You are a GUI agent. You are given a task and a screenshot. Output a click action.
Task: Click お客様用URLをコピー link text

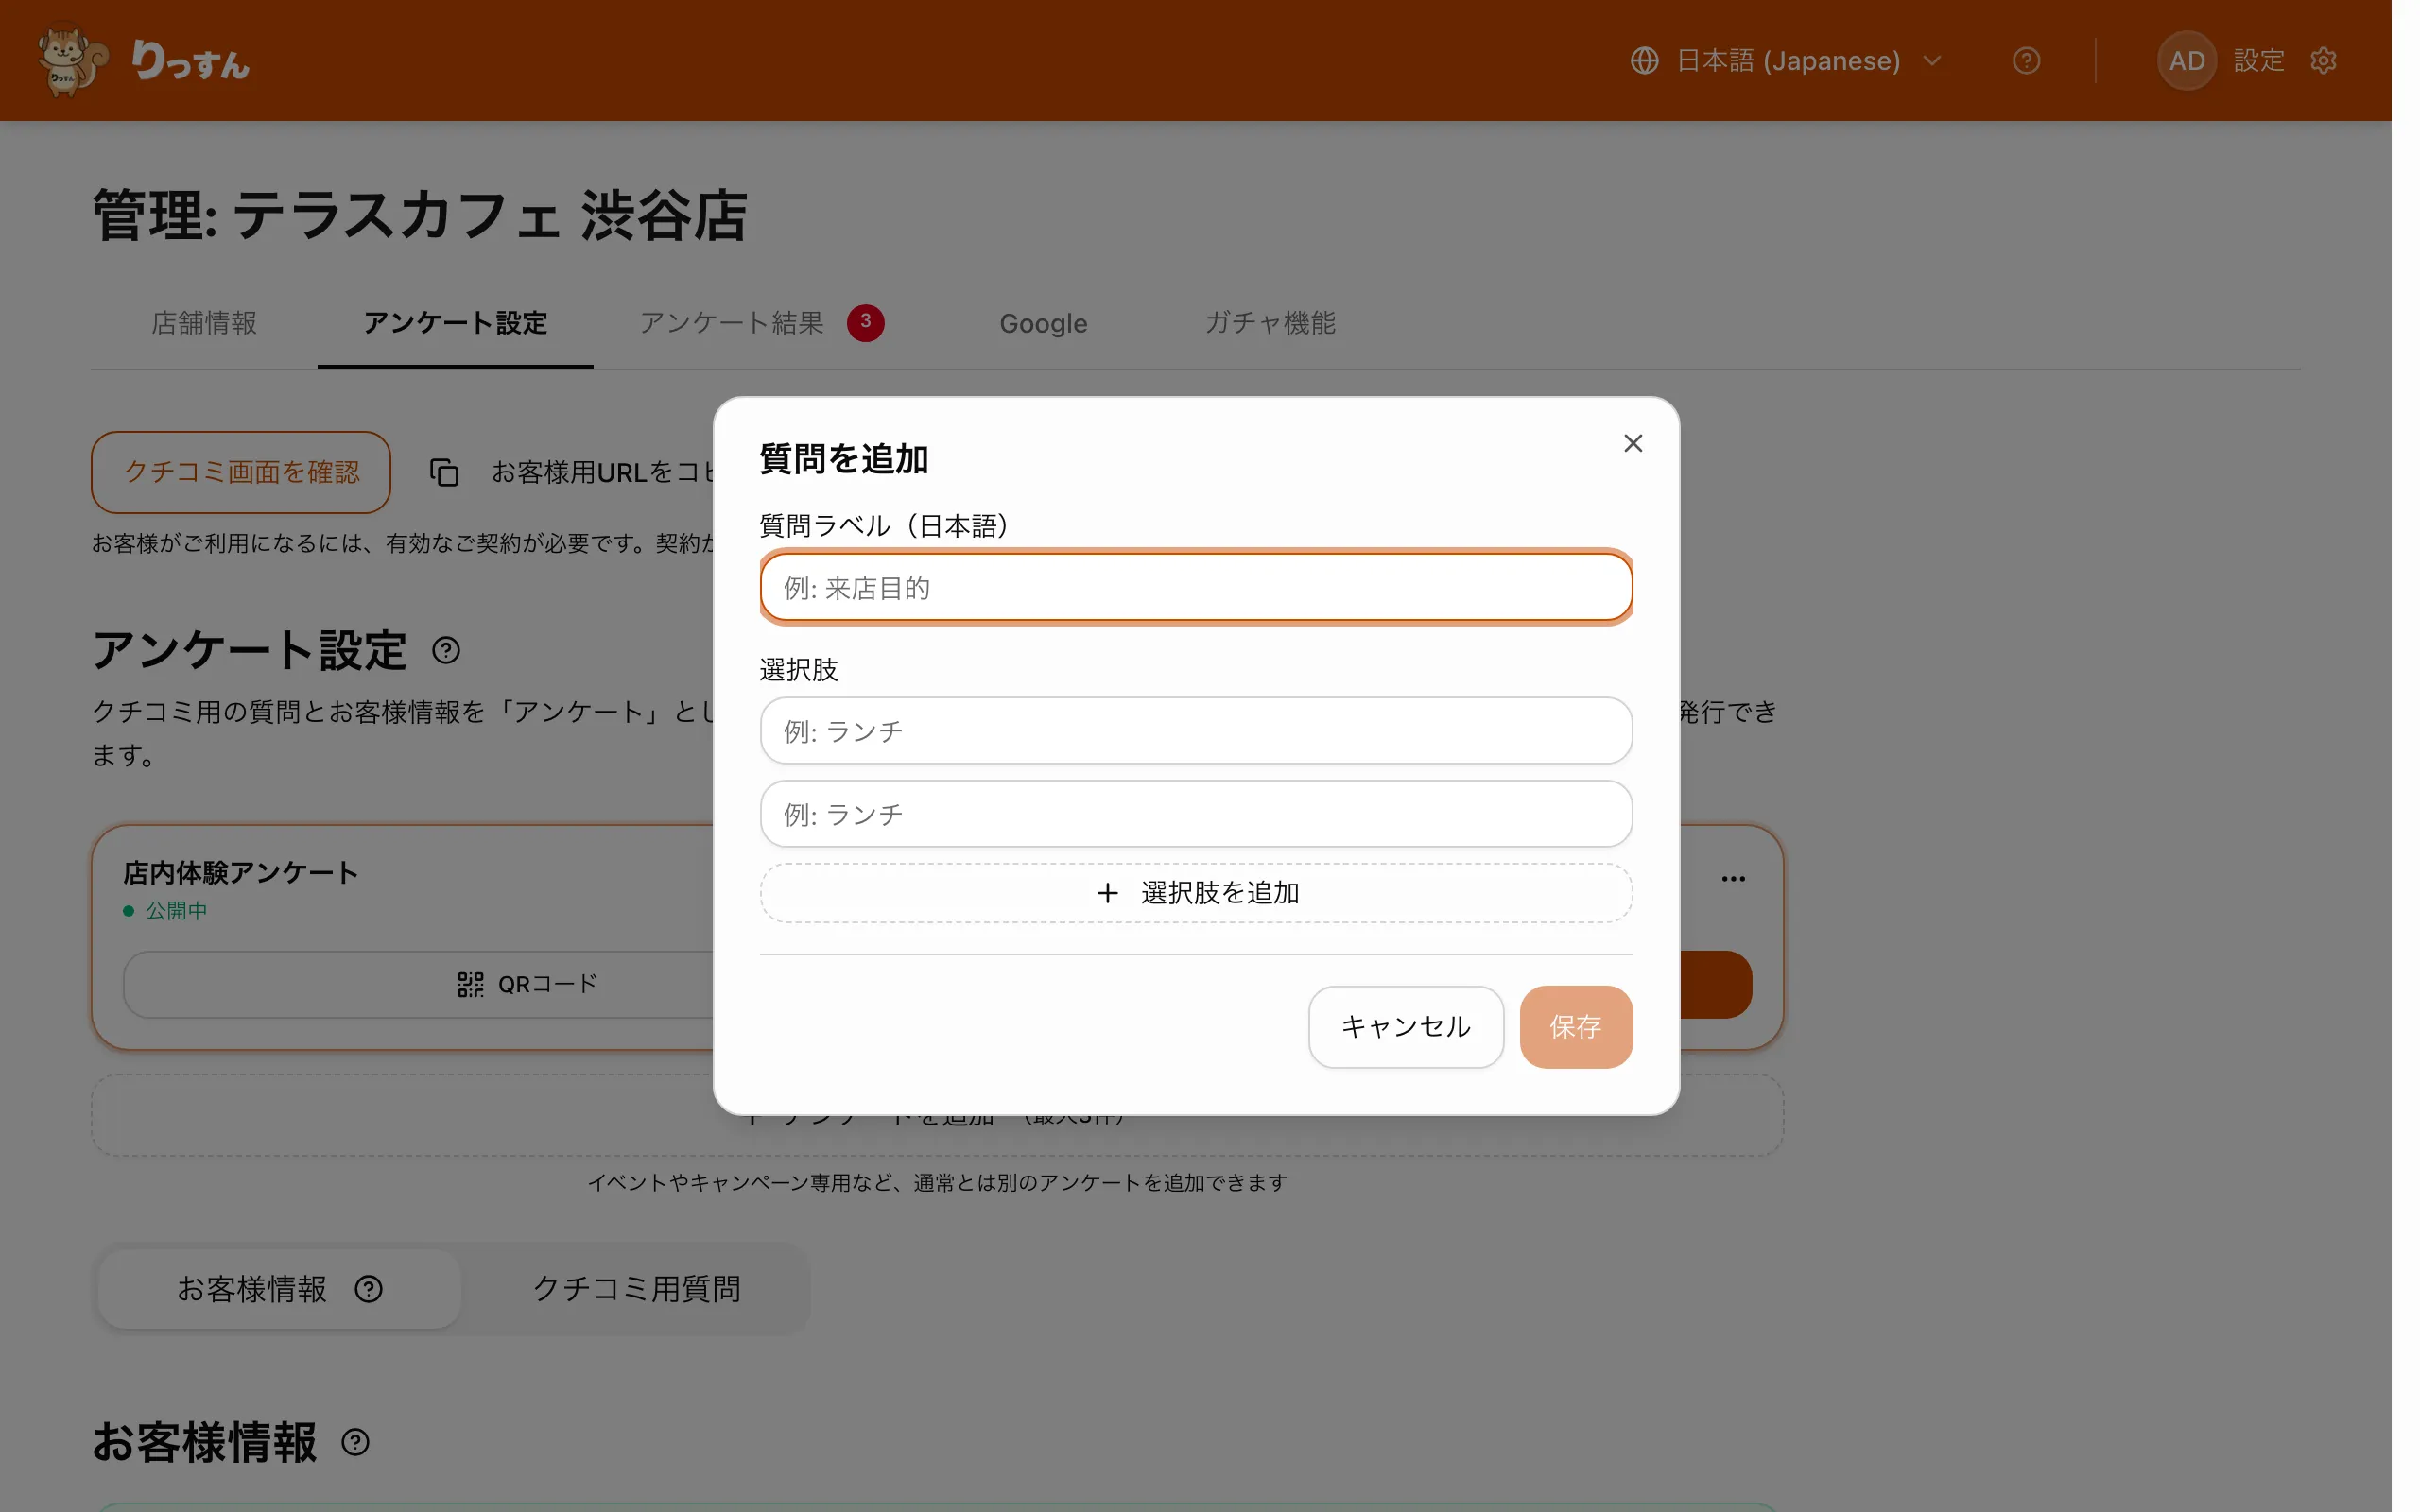tap(602, 472)
